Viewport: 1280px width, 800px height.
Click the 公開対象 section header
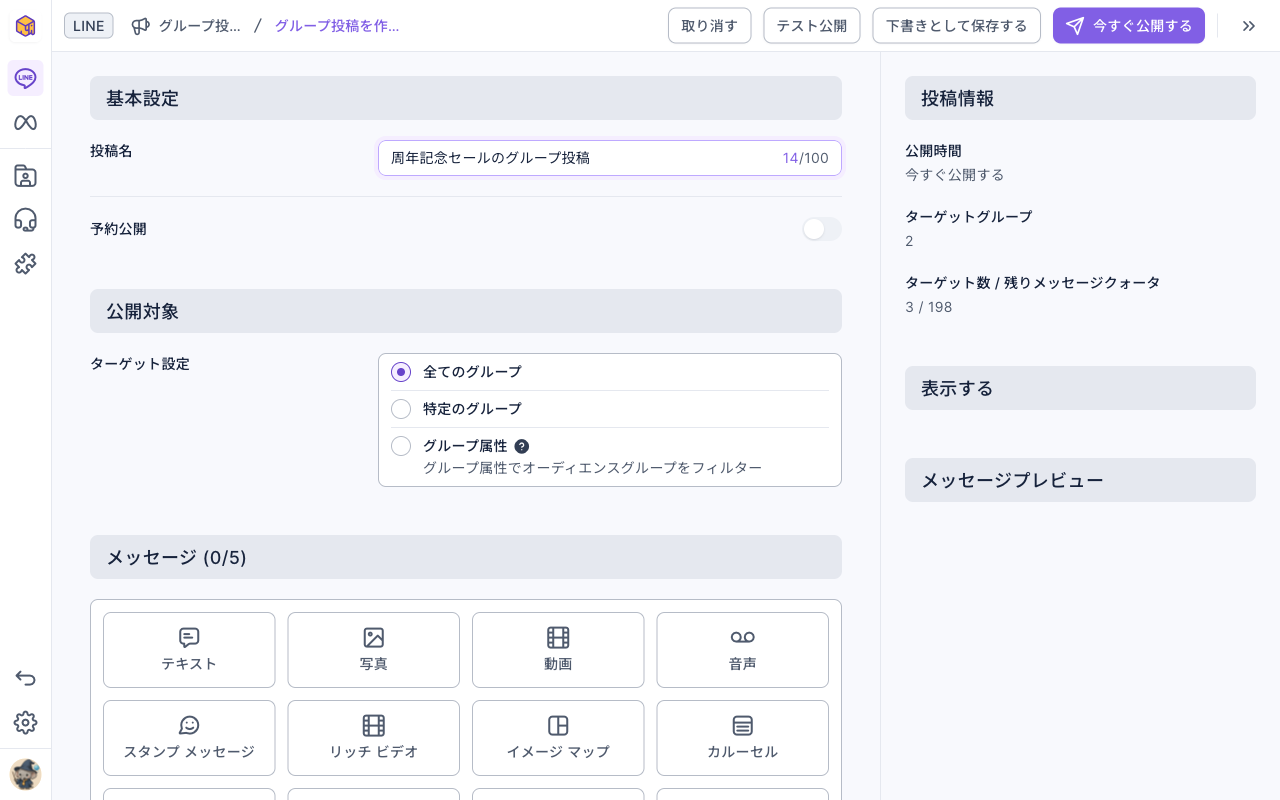(x=466, y=311)
